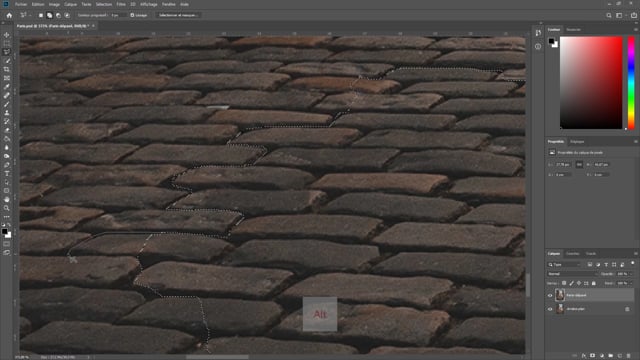
Task: Toggle Quick Mask mode icon
Action: point(7,244)
